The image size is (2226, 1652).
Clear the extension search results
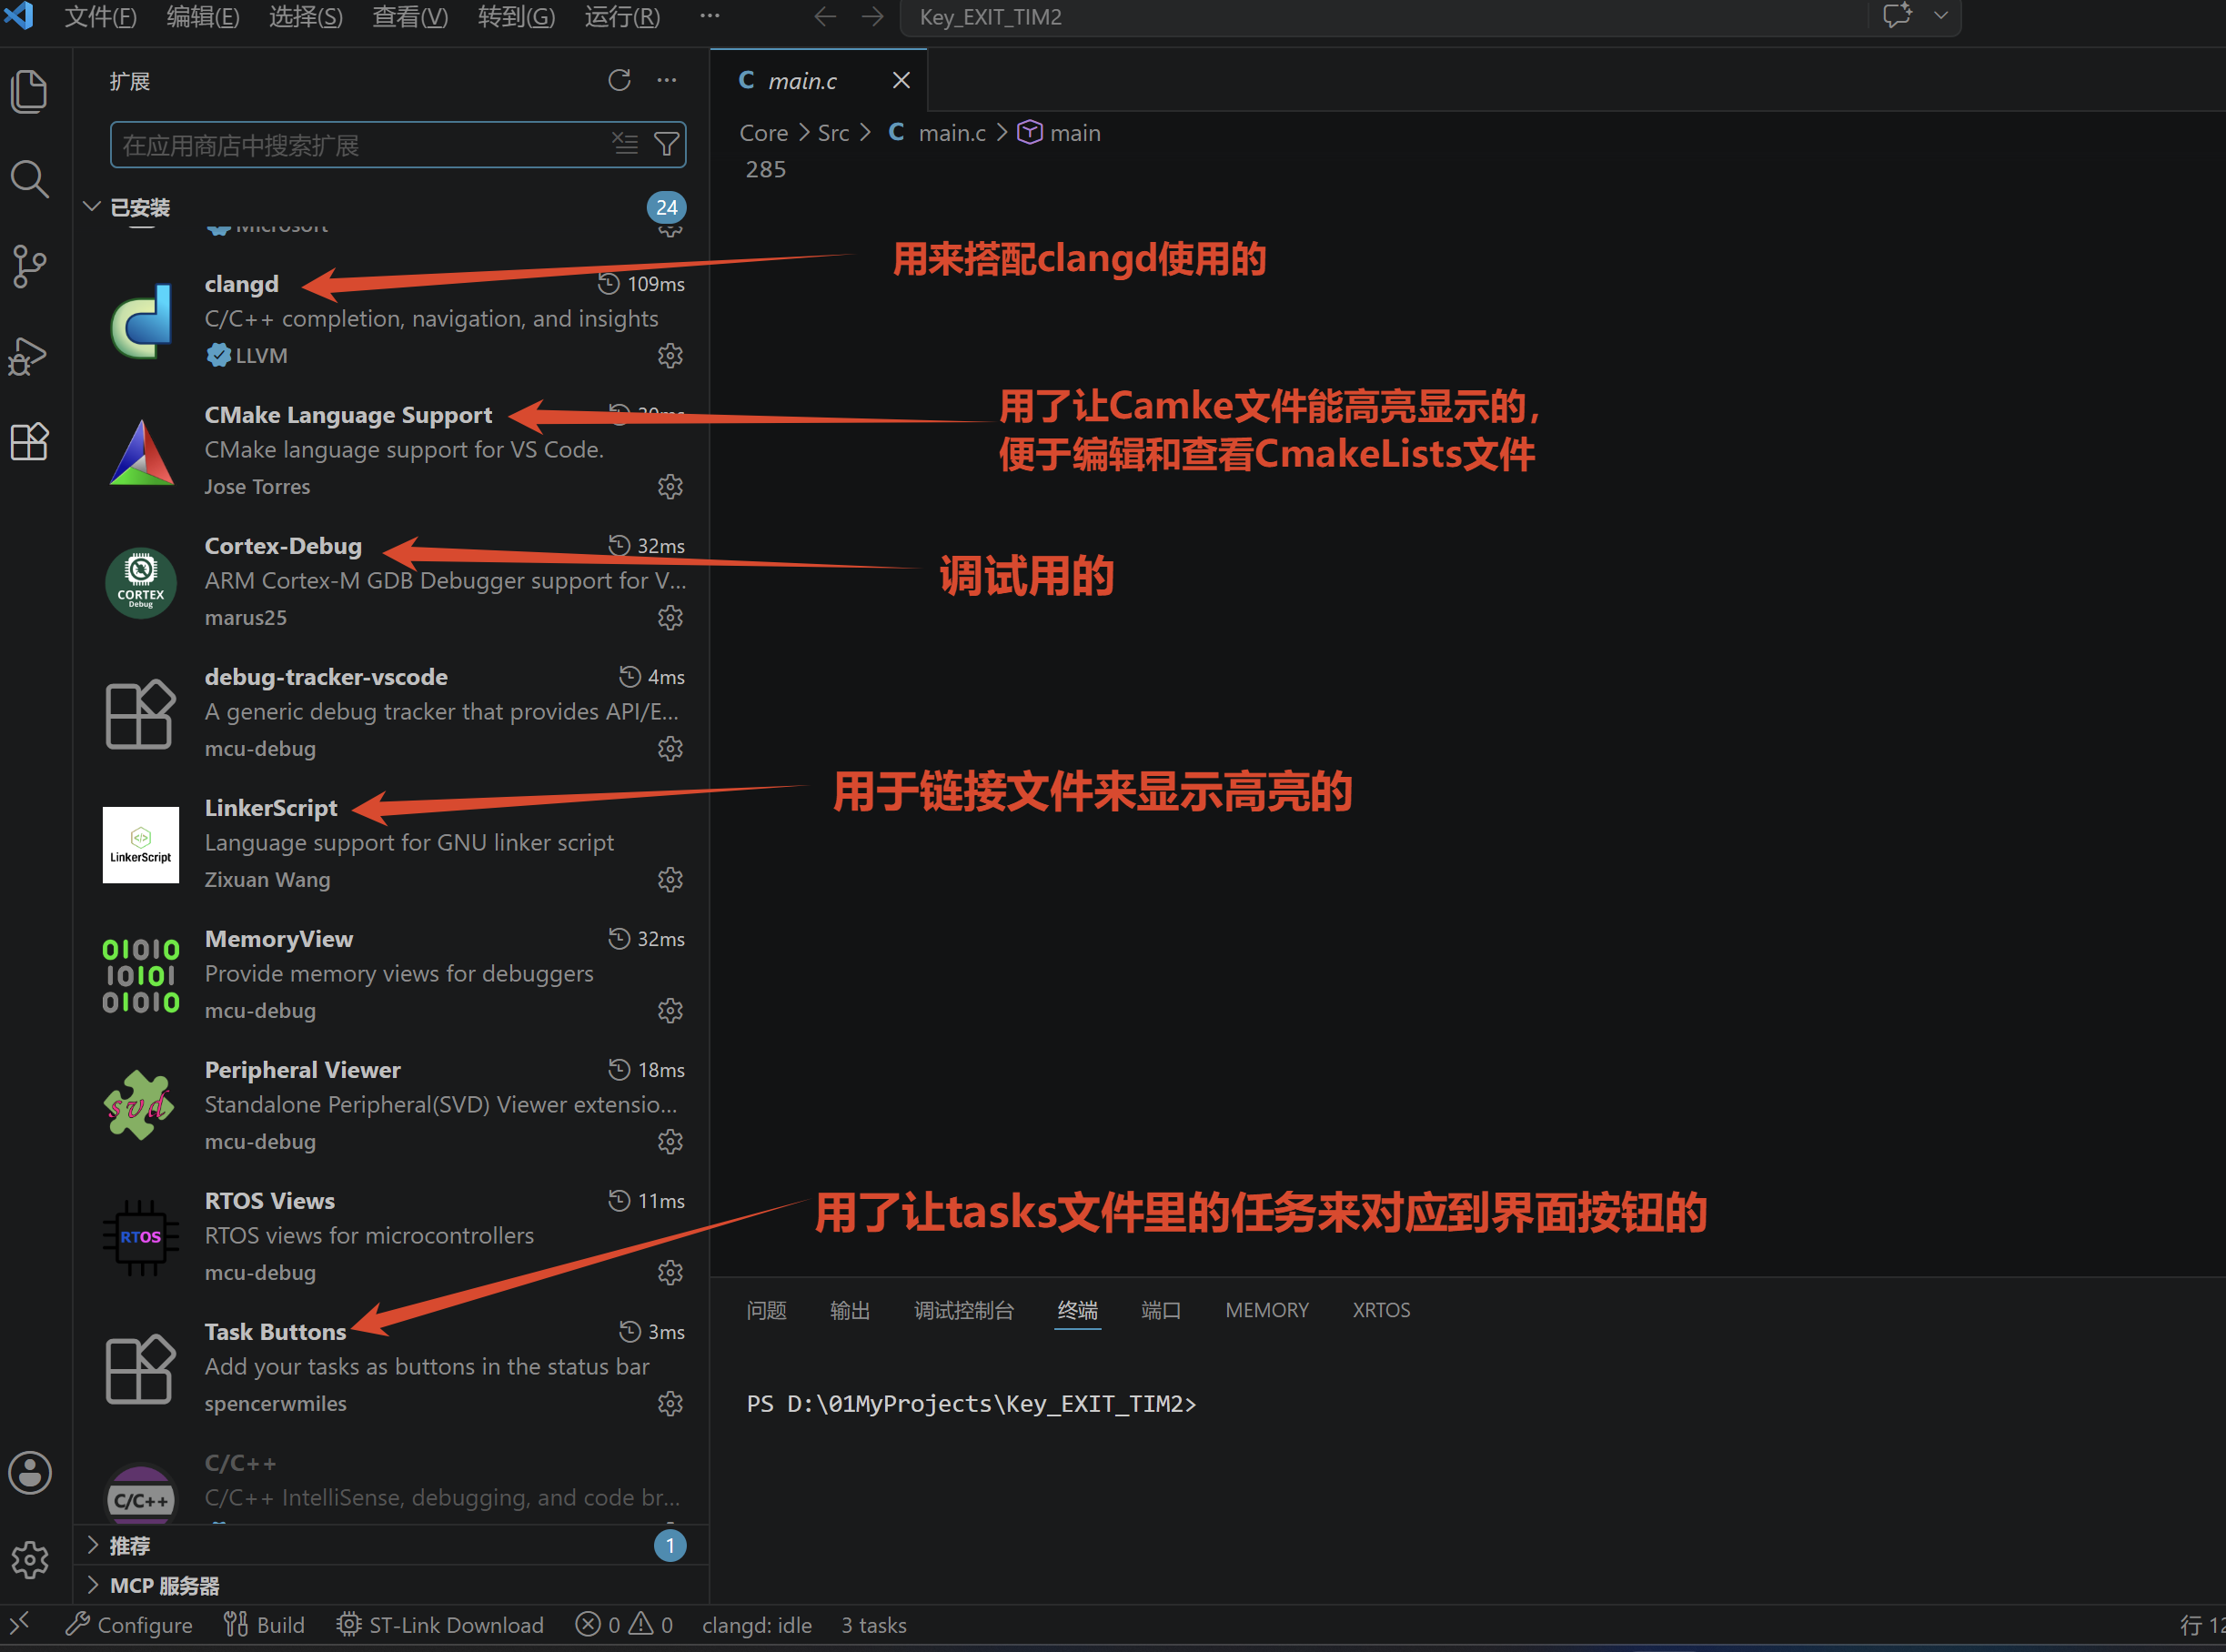pyautogui.click(x=625, y=143)
